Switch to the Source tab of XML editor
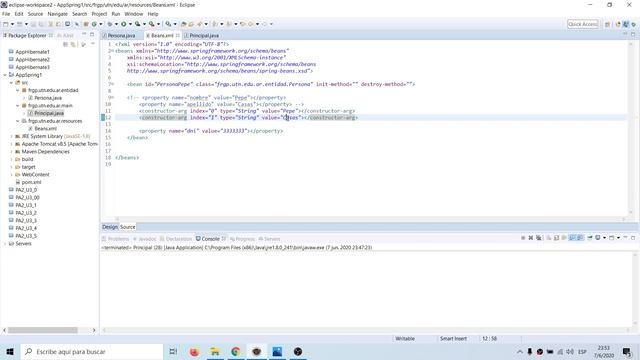640x360 pixels. 127,227
